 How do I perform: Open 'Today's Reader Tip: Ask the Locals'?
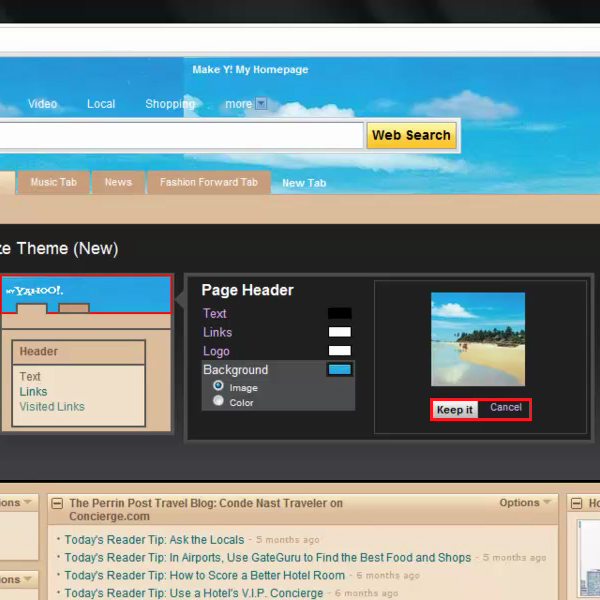(154, 540)
